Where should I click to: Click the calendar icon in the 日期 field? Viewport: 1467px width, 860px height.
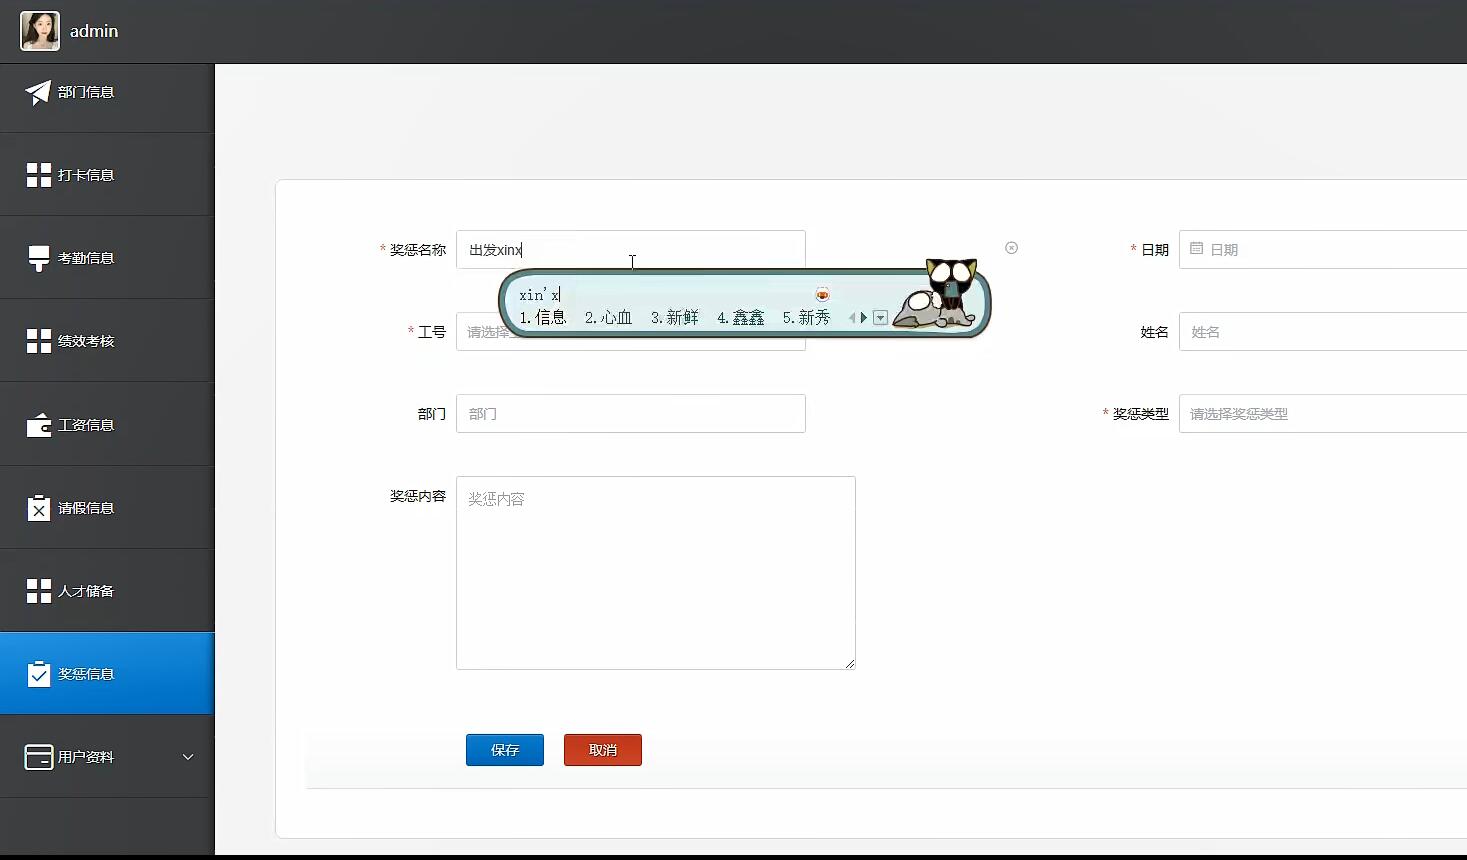(x=1198, y=249)
